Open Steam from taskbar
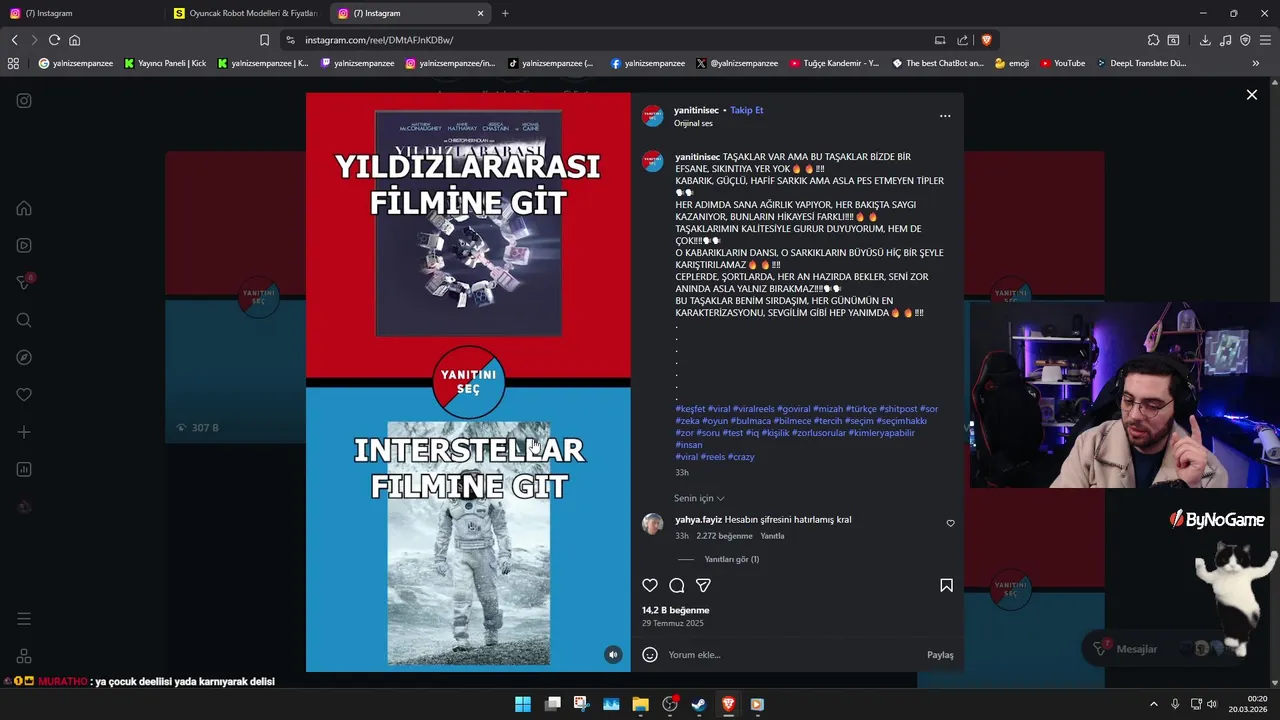This screenshot has height=720, width=1280. 699,704
